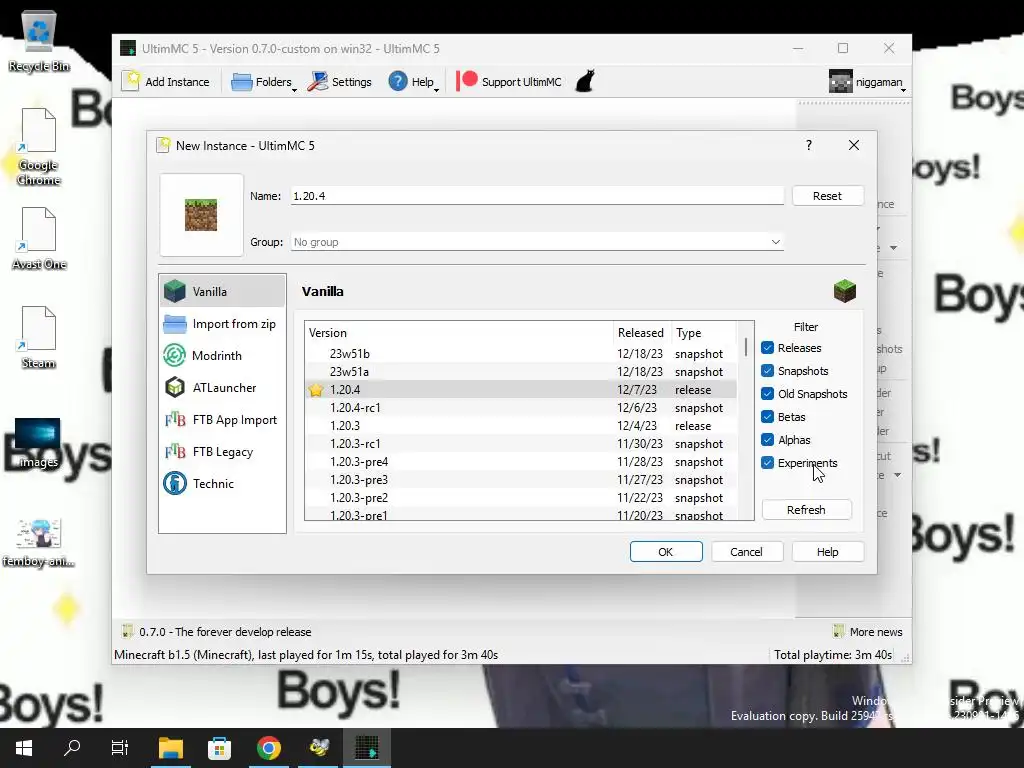Click the FTB Legacy logo icon
This screenshot has height=768, width=1024.
pyautogui.click(x=175, y=451)
